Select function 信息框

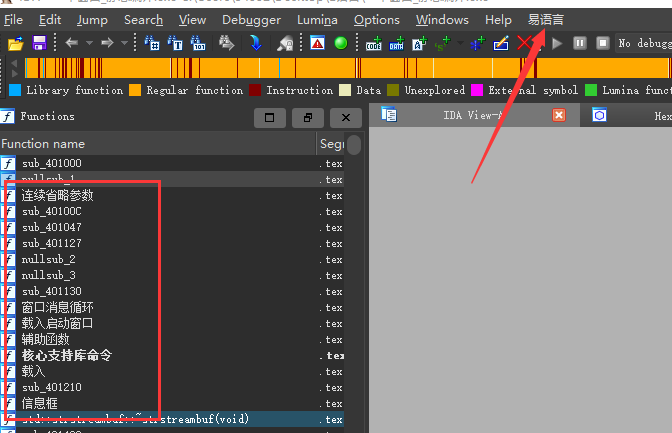tap(172, 403)
